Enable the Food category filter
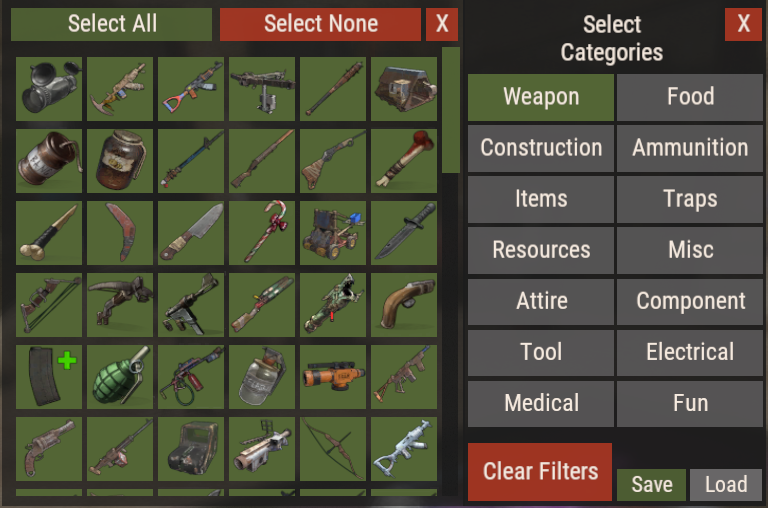This screenshot has width=768, height=508. click(690, 97)
